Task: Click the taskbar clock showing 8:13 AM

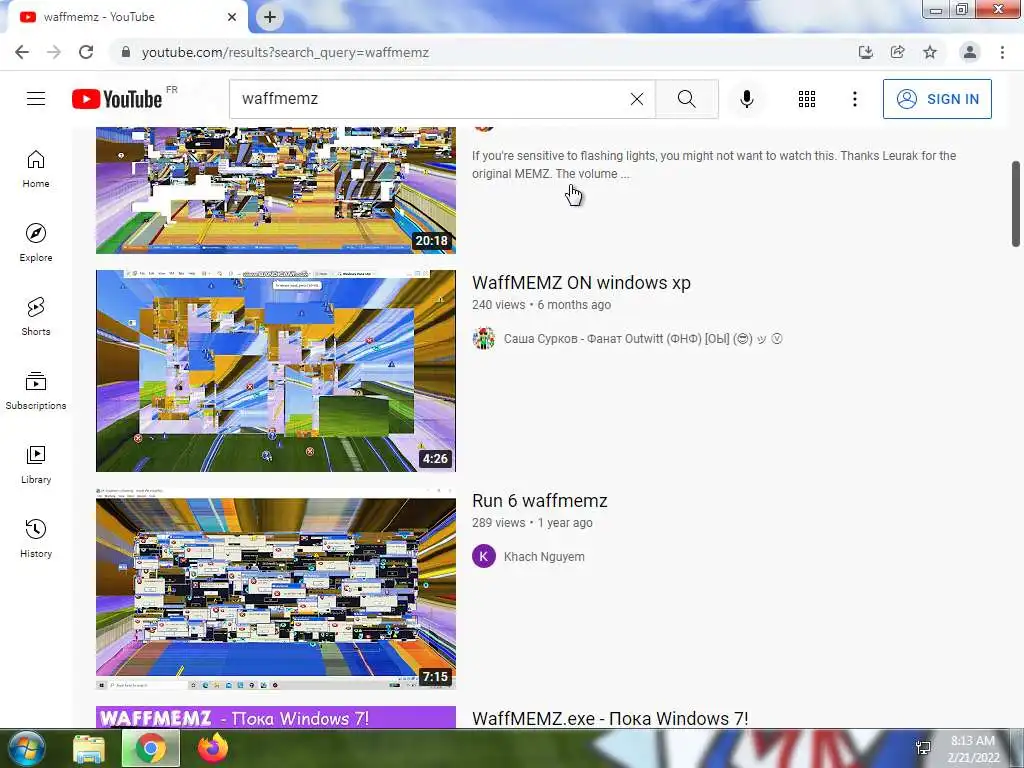Action: (x=973, y=749)
